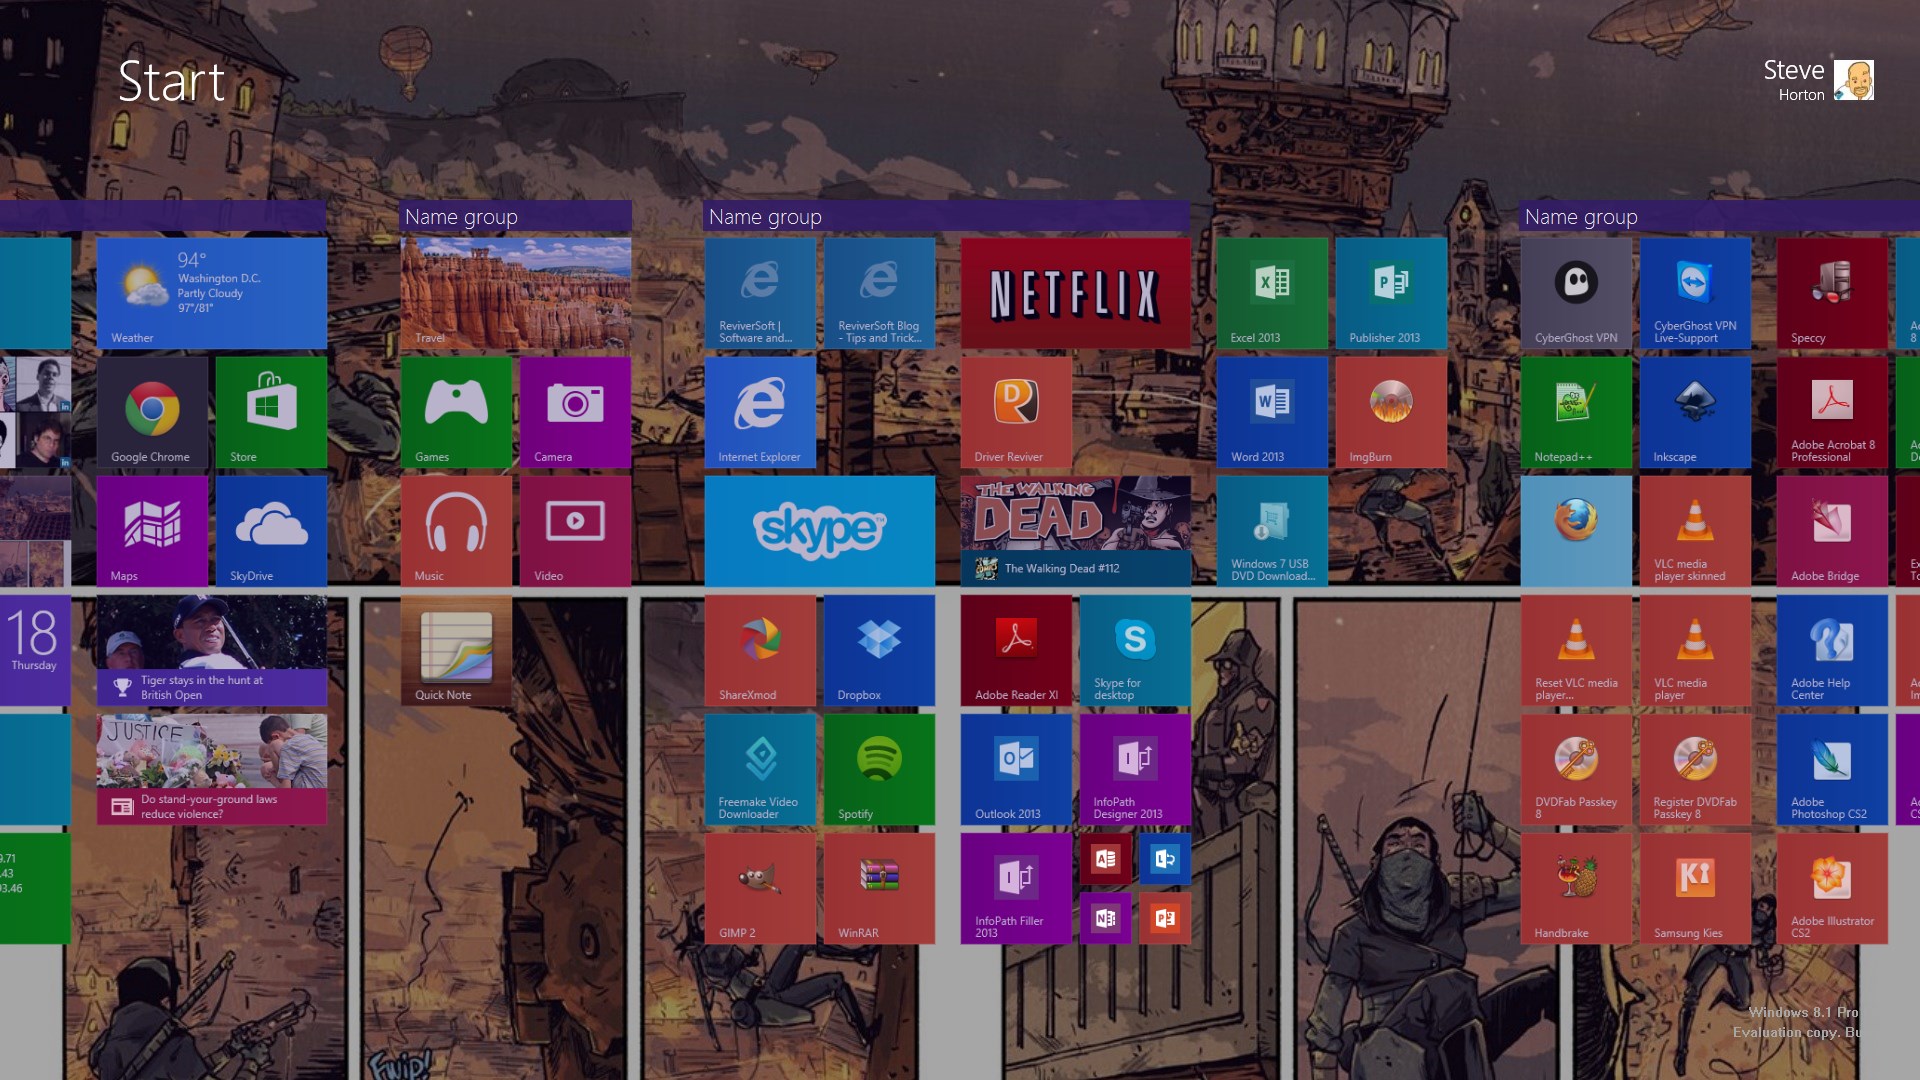Launch the Publisher 2013 tile
This screenshot has height=1080, width=1920.
coord(1391,293)
